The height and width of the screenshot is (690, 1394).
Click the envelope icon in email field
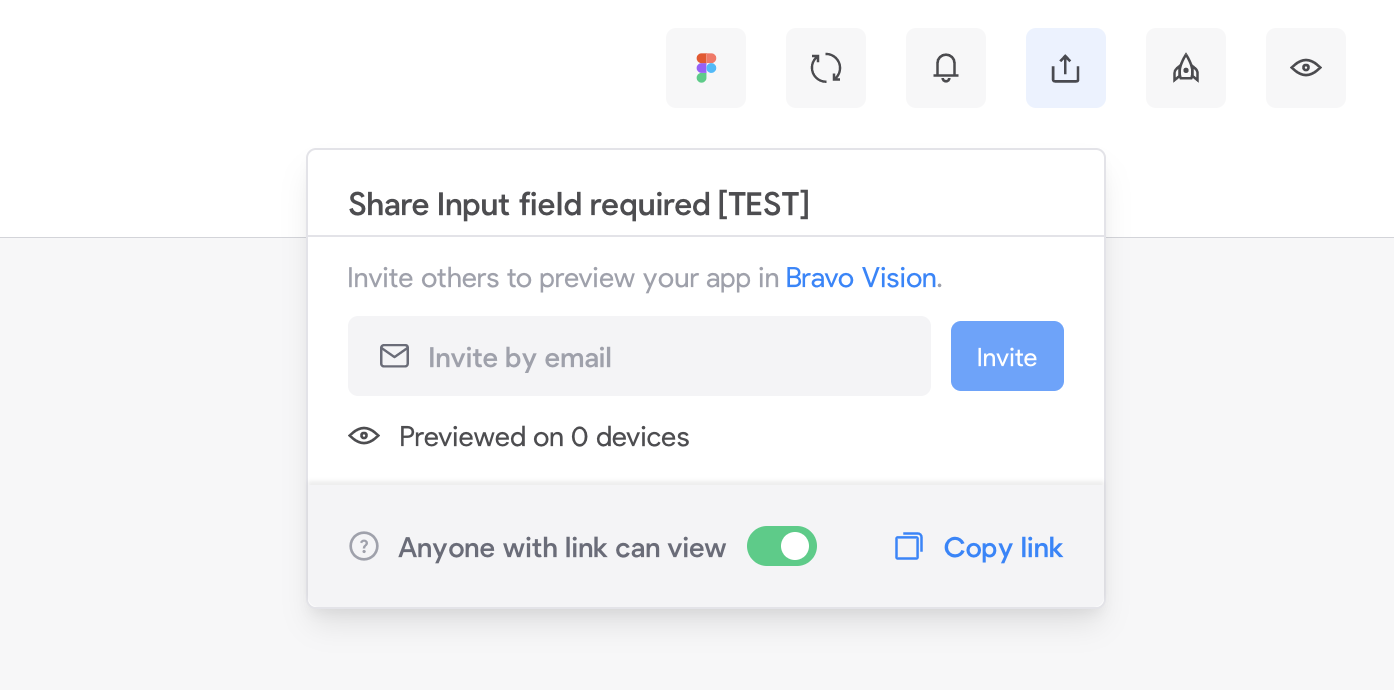click(x=394, y=356)
